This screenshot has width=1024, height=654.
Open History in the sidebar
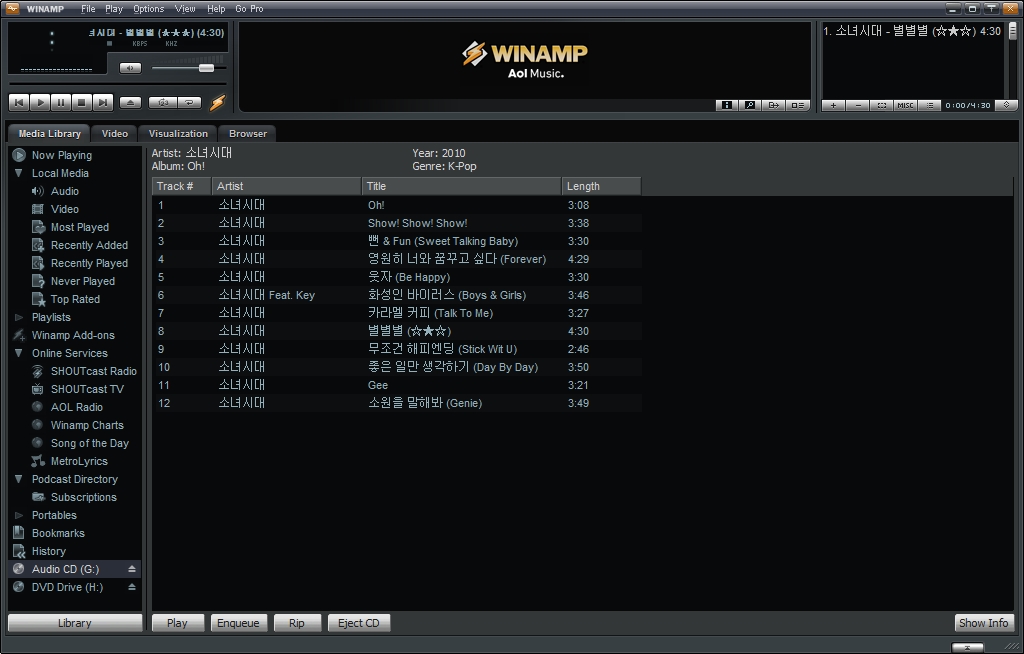pyautogui.click(x=49, y=551)
